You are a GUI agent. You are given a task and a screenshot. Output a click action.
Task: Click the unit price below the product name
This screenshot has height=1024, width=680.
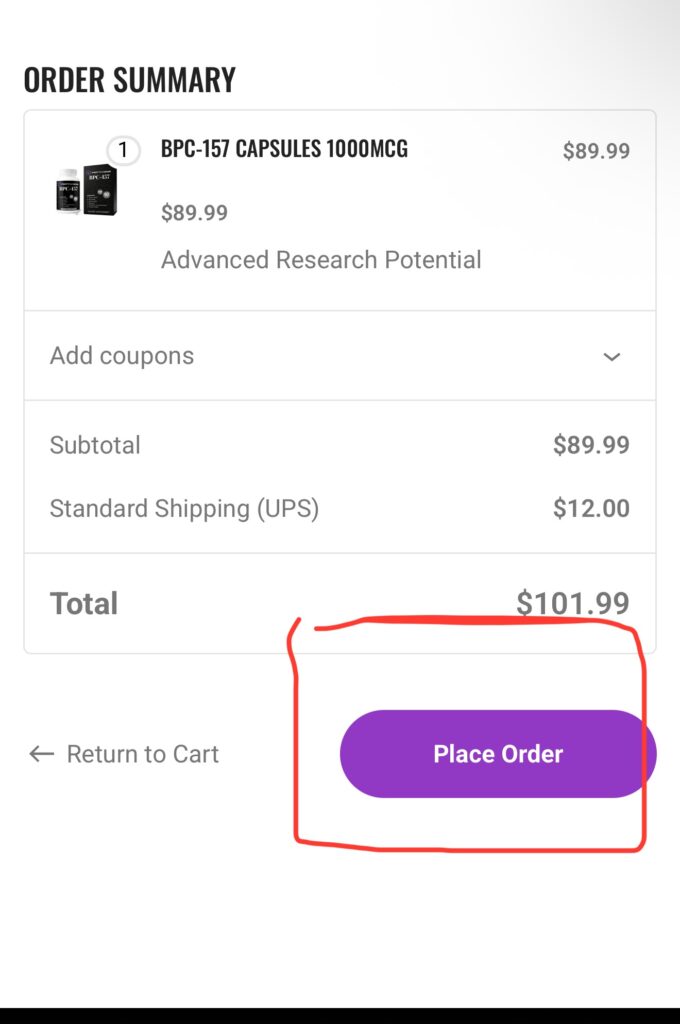pyautogui.click(x=194, y=212)
